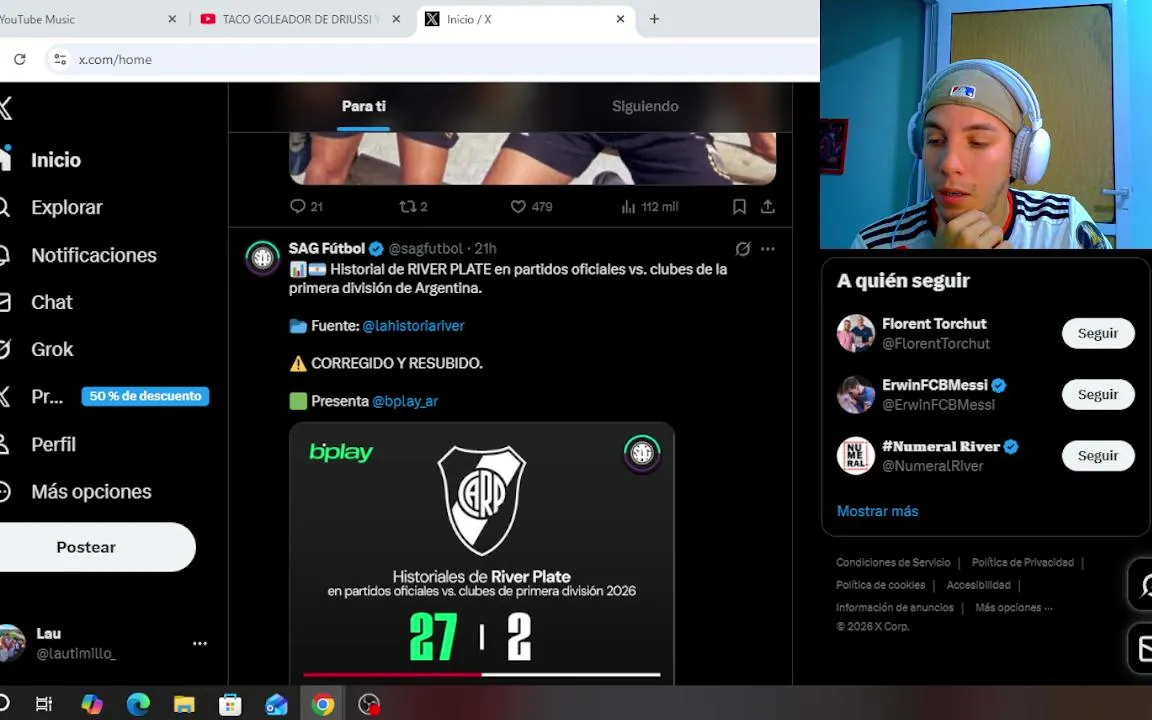The height and width of the screenshot is (720, 1152).
Task: Click the SAG Fútbol profile avatar
Action: pos(262,258)
